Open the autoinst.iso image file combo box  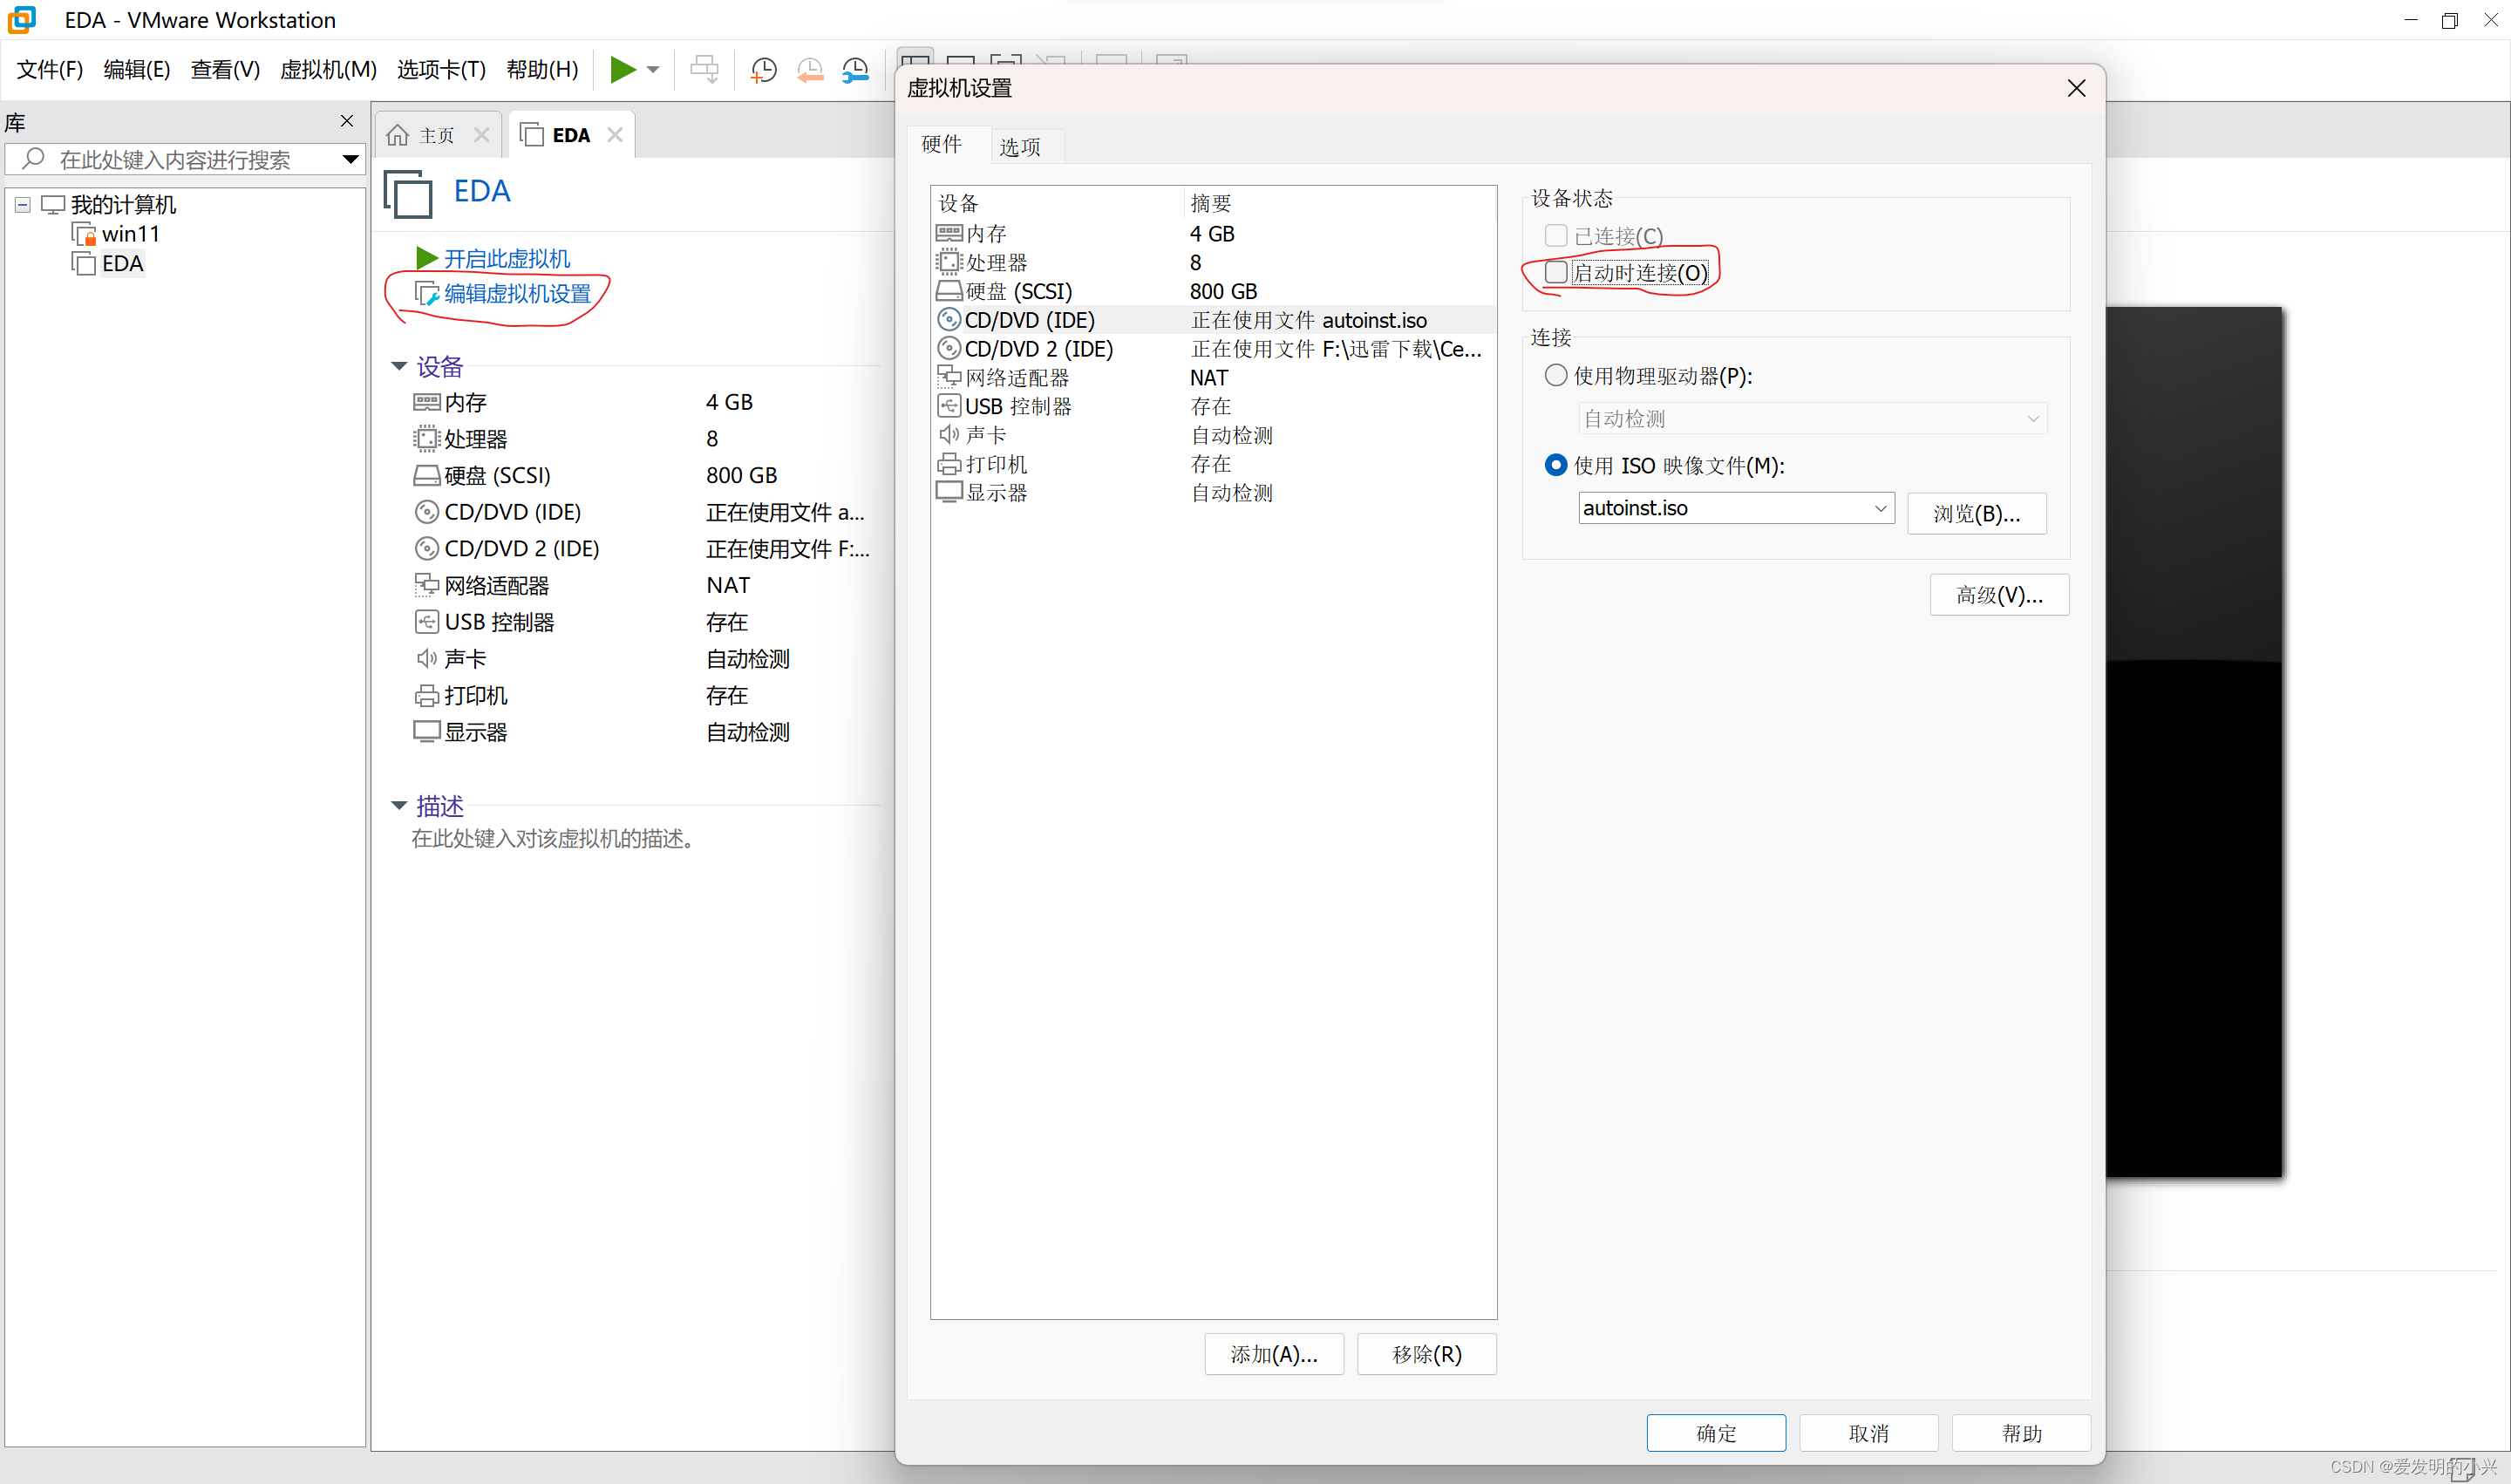[1736, 508]
